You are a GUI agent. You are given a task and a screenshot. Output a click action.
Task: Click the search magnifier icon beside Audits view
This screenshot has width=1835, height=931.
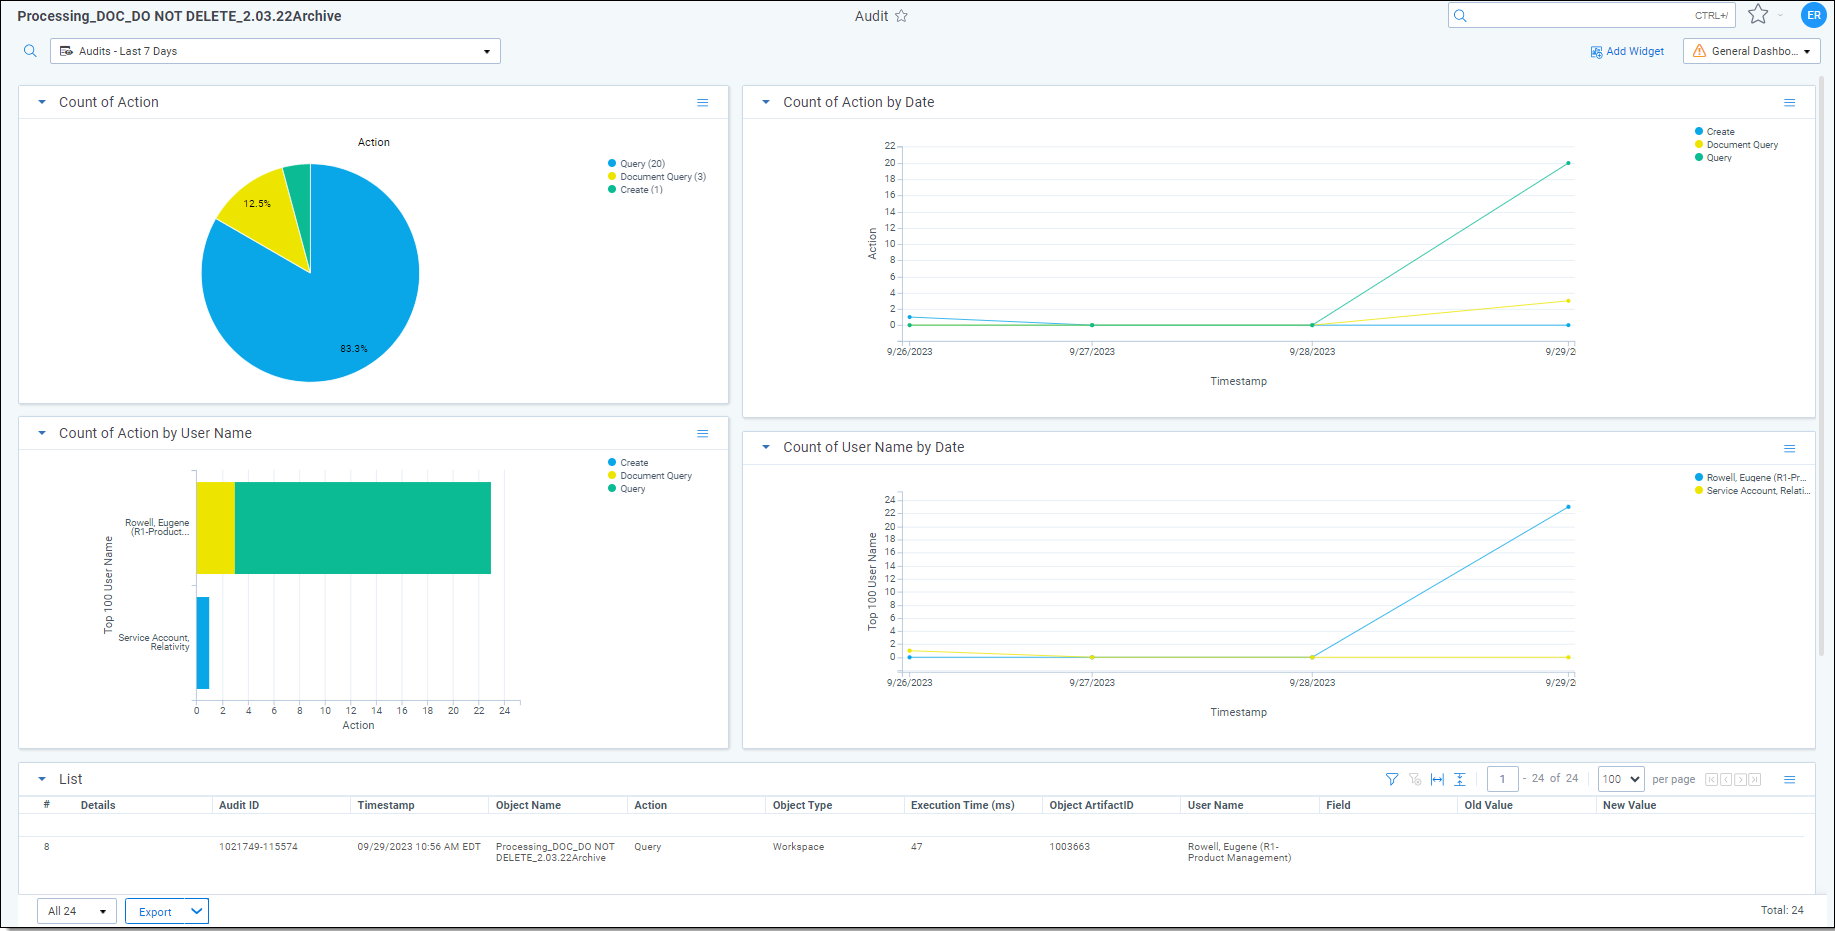[30, 51]
